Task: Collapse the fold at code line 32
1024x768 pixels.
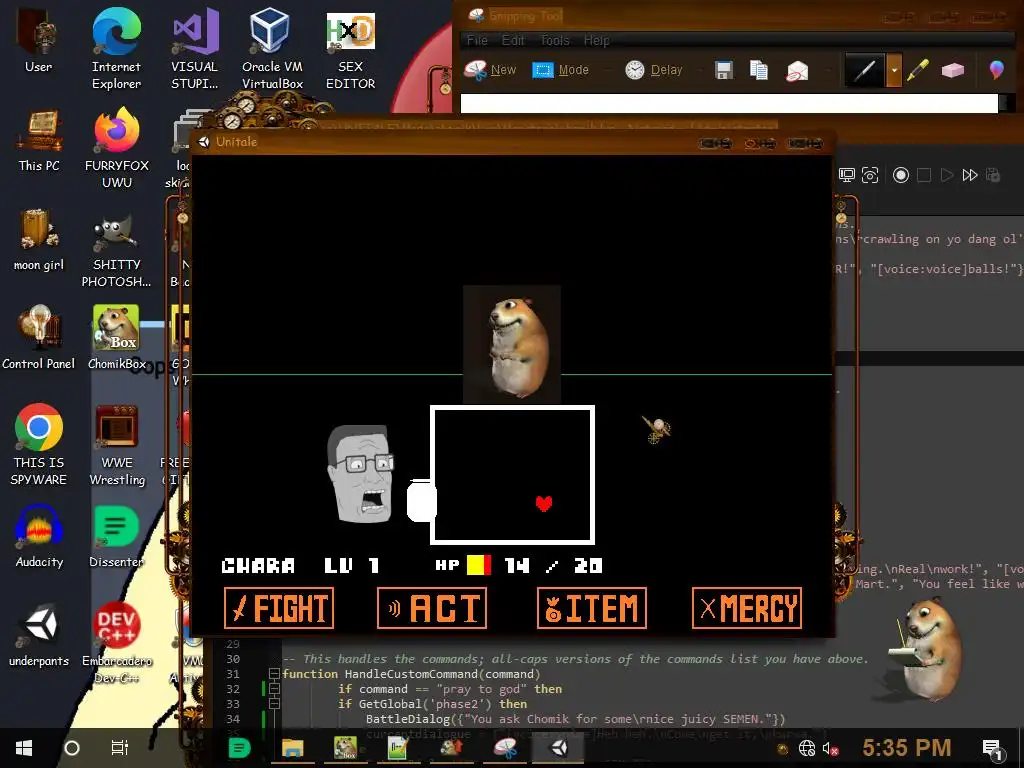Action: 274,689
